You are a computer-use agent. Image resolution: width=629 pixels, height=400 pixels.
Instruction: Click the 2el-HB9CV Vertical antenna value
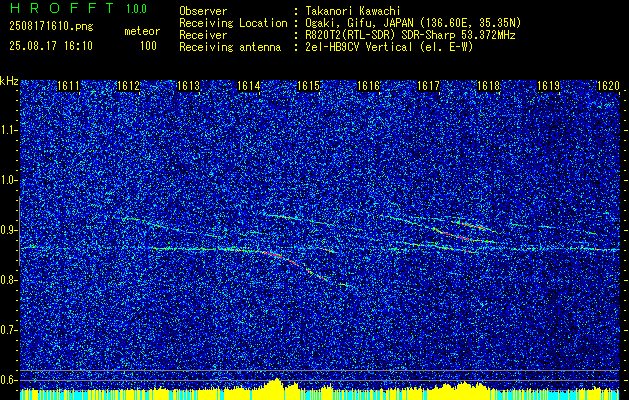(x=389, y=47)
